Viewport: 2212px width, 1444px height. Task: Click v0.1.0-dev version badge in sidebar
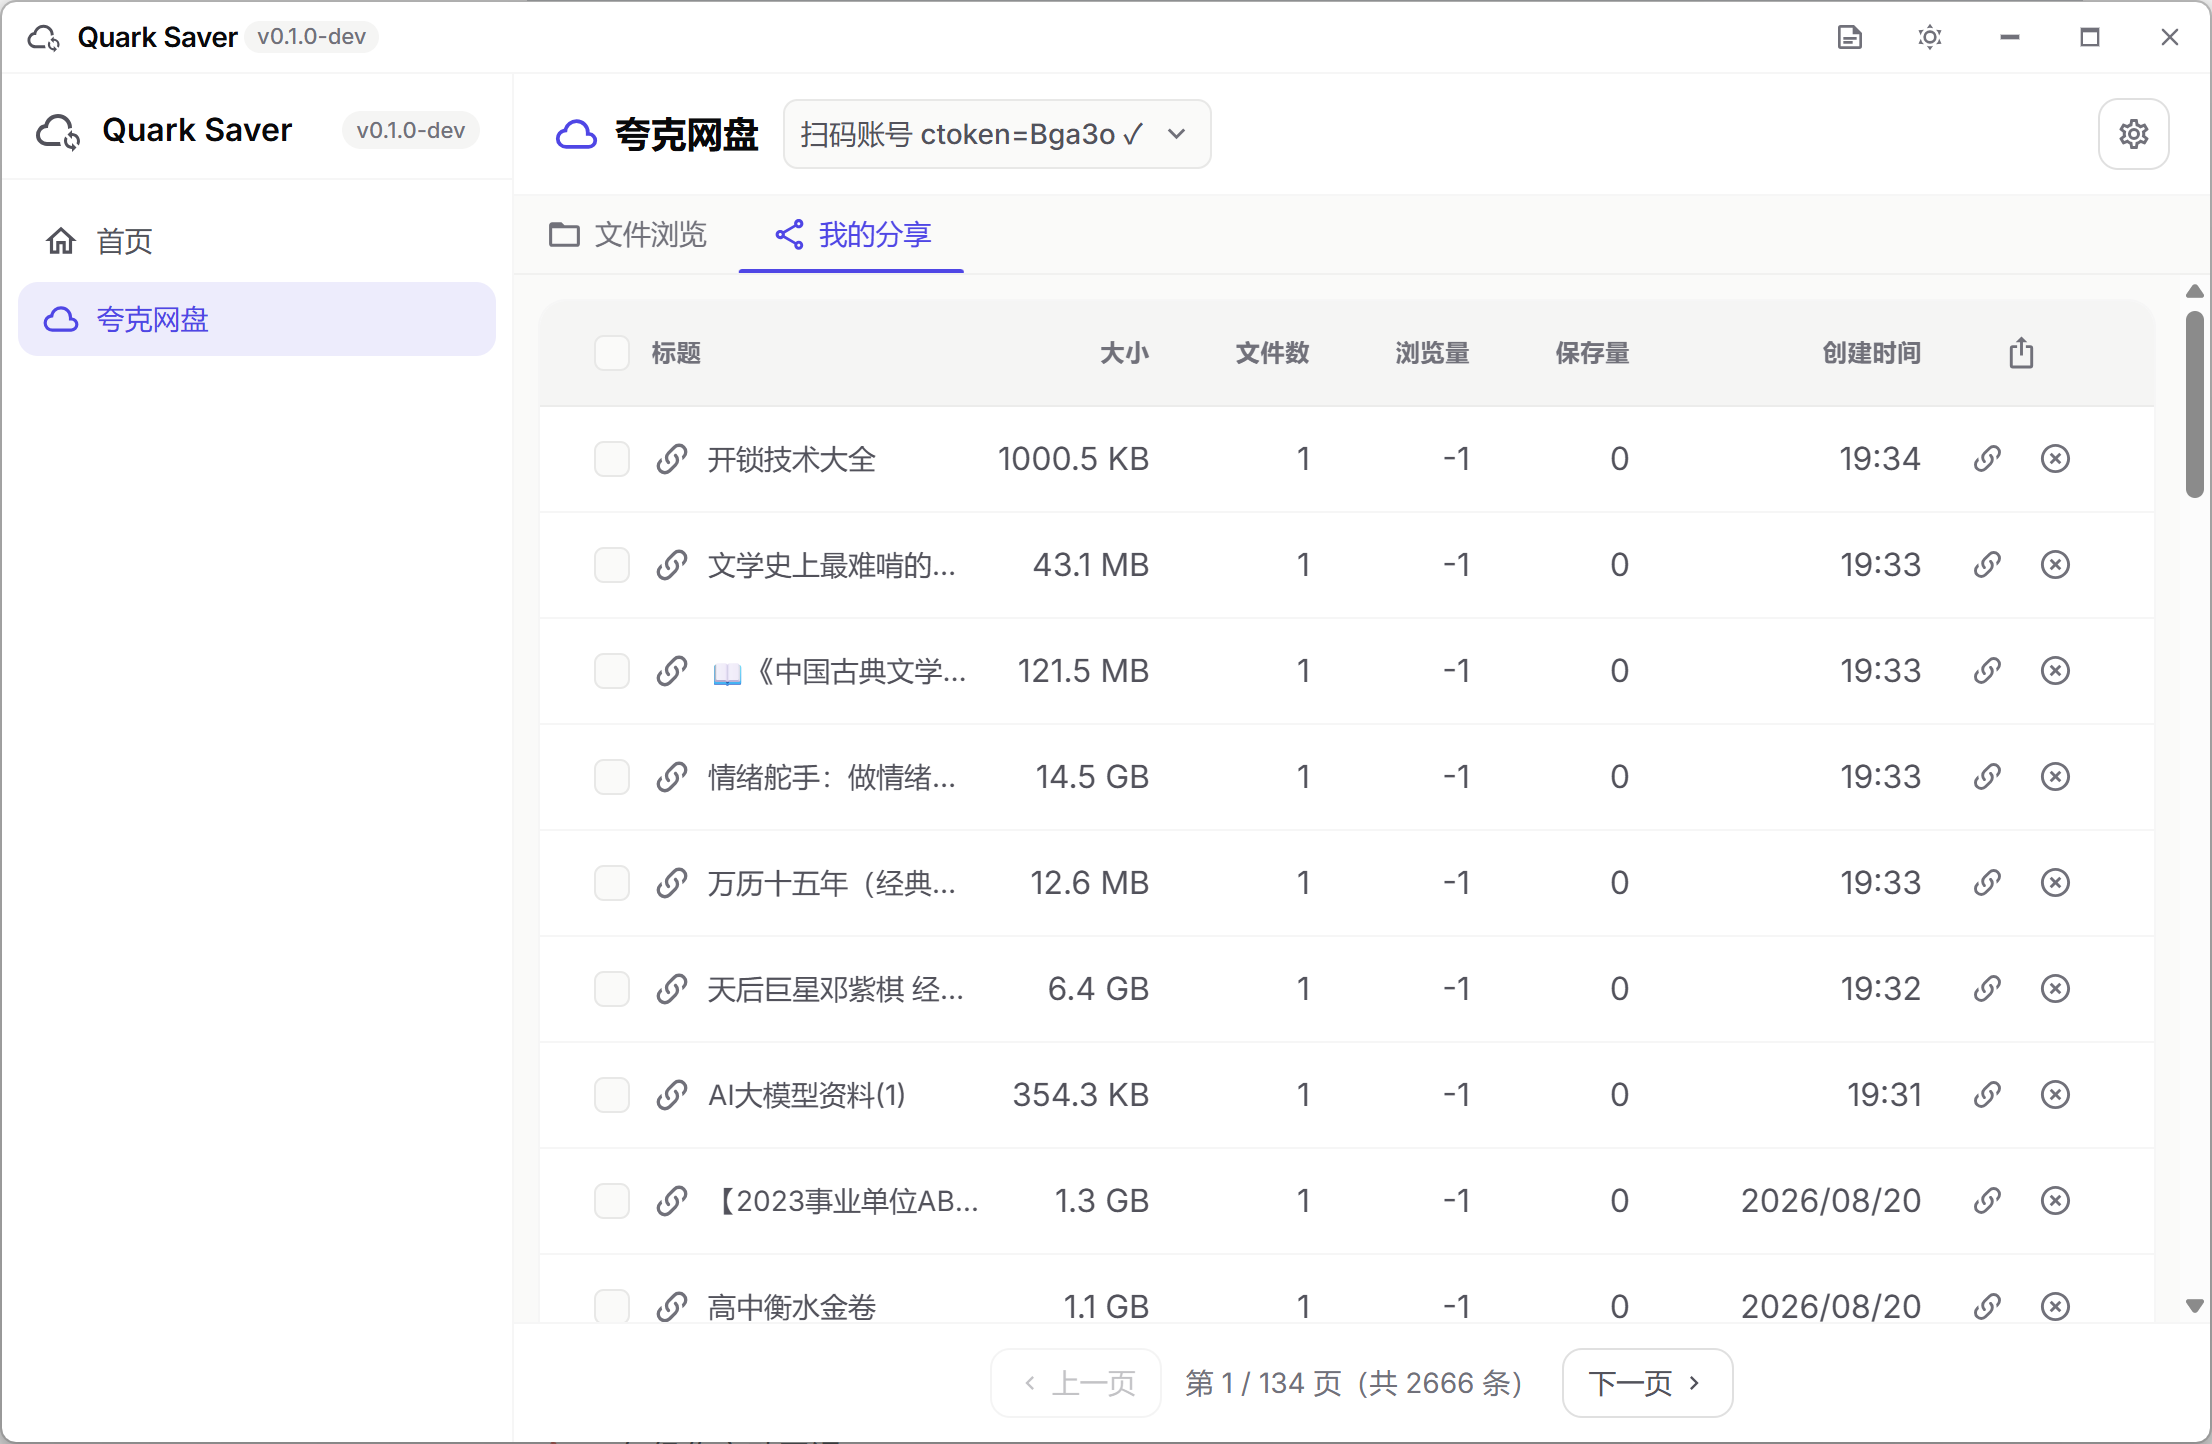(410, 131)
